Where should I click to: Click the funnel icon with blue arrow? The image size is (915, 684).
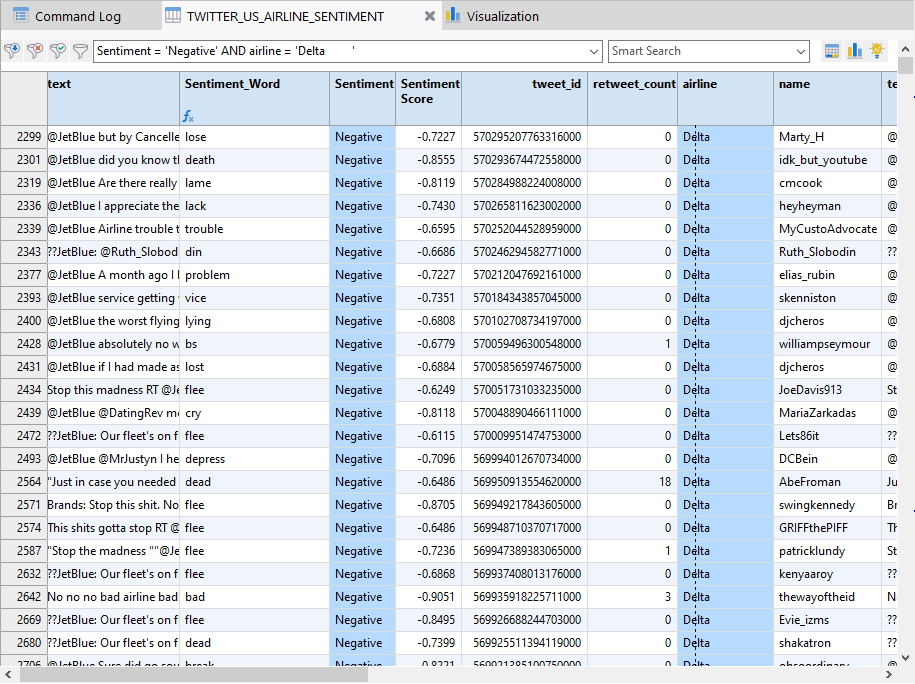click(x=12, y=51)
